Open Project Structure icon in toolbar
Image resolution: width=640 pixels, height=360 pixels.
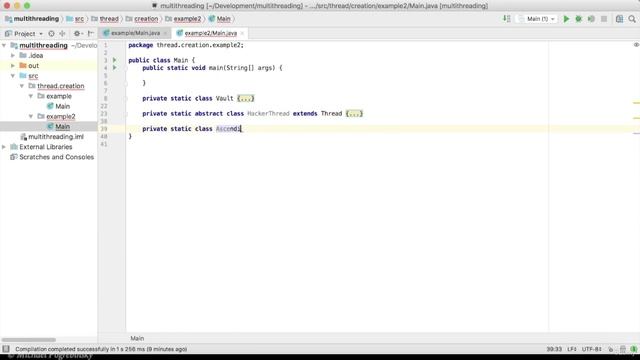click(x=619, y=19)
